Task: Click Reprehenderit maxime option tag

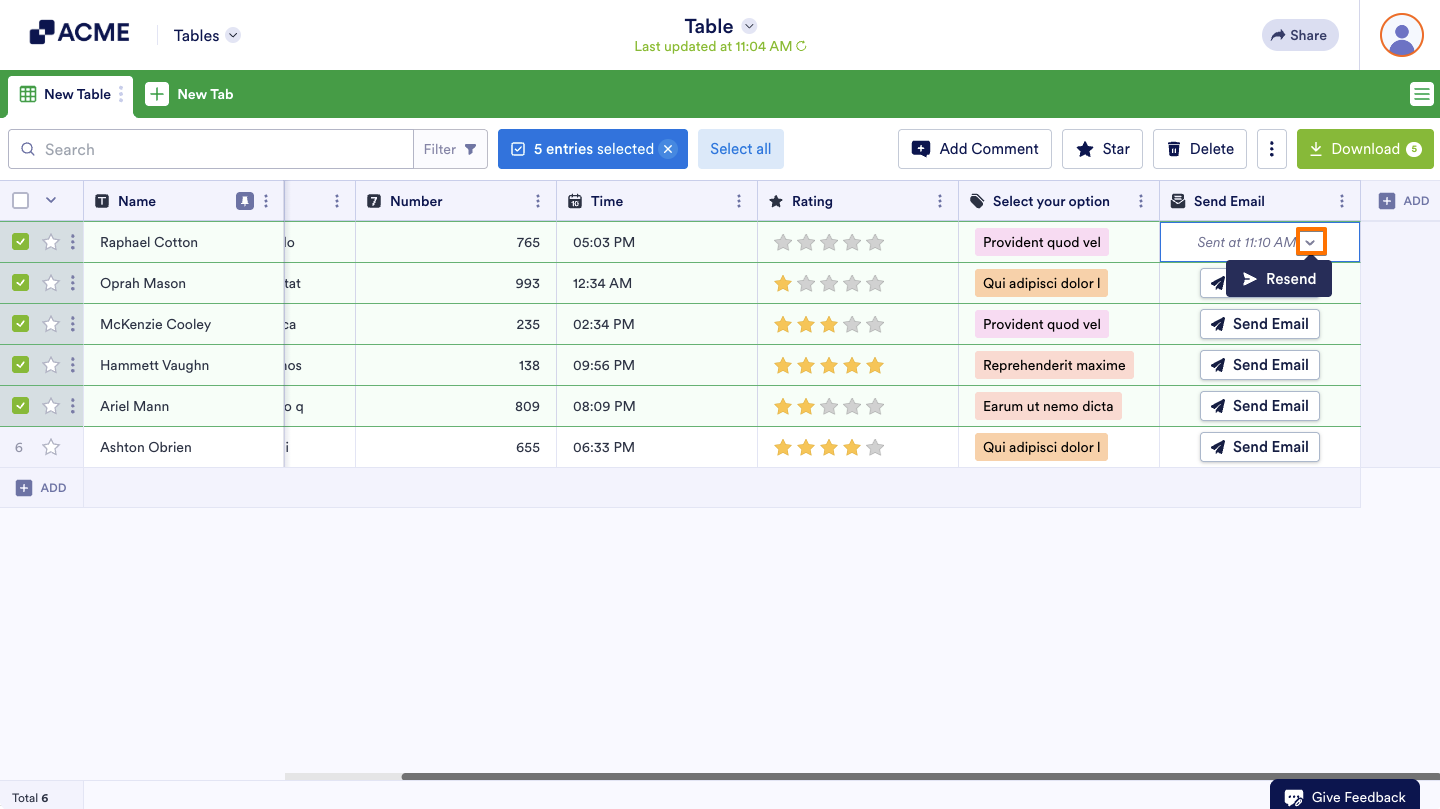Action: click(x=1054, y=365)
